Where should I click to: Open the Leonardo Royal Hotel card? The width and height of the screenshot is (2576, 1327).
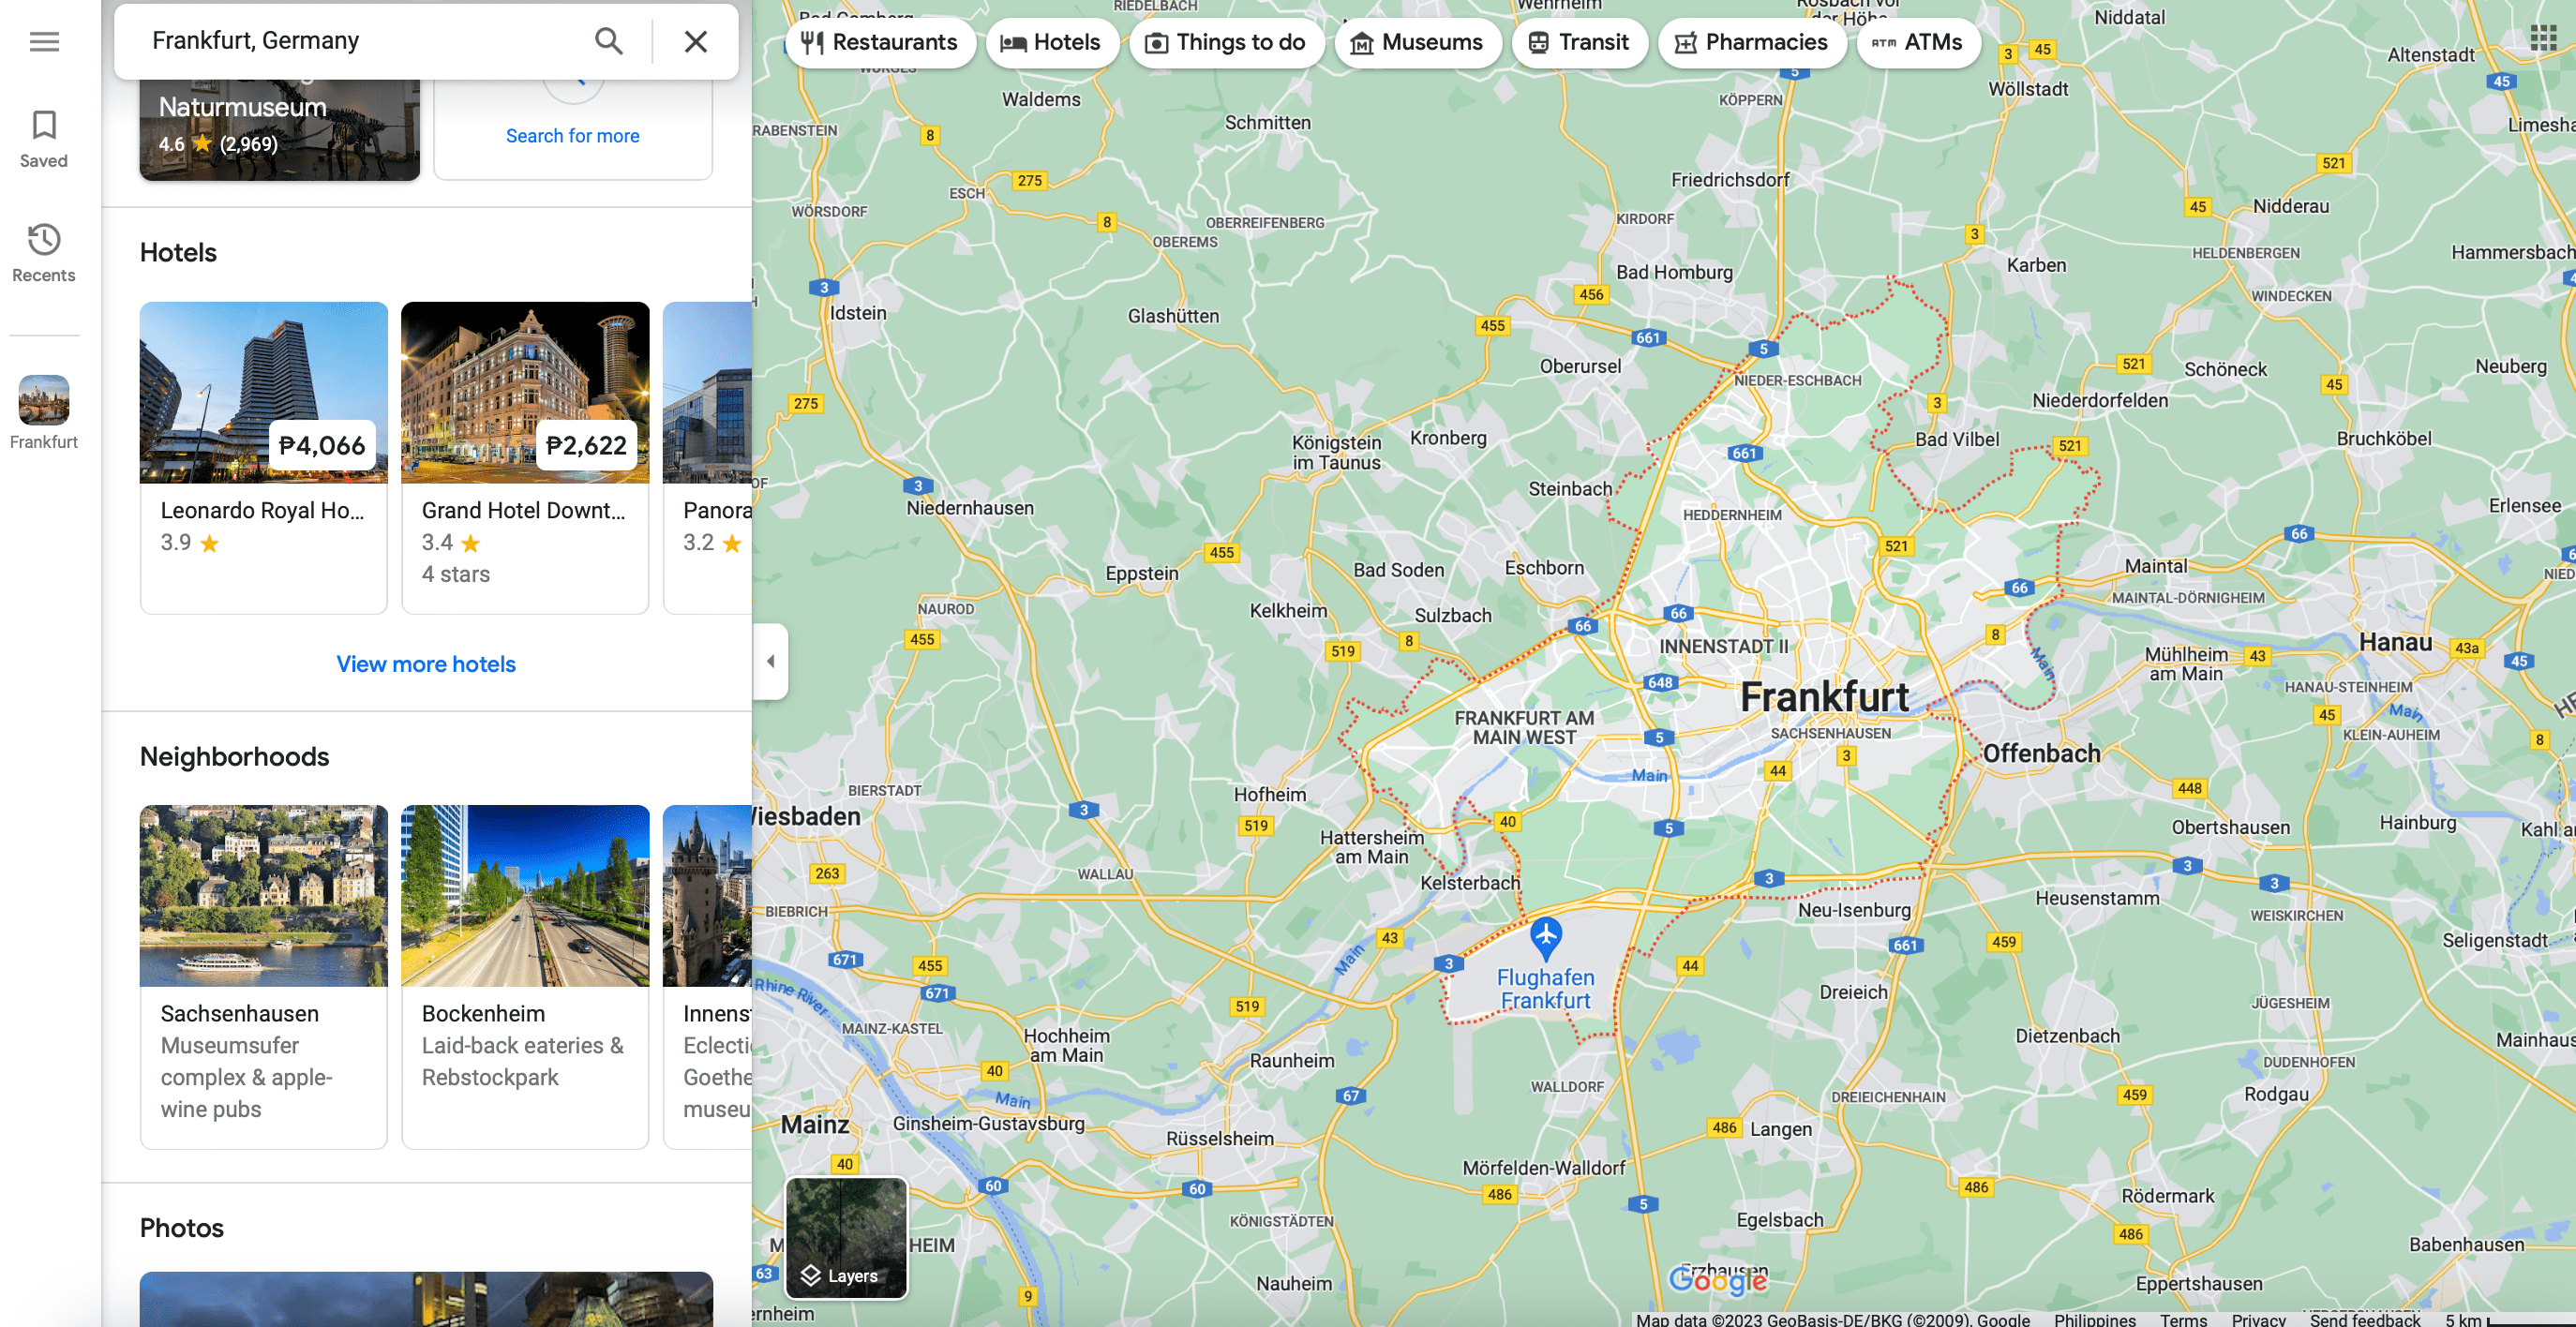coord(263,457)
